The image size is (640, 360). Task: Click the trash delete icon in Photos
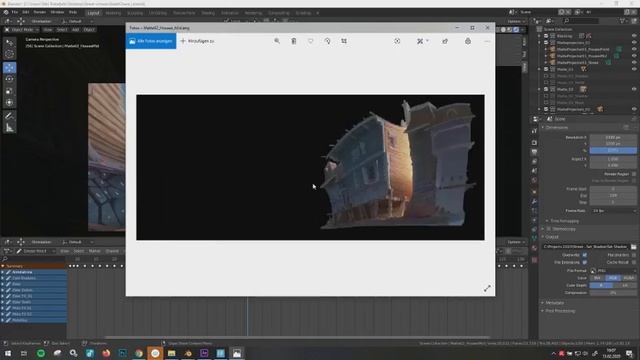(293, 41)
